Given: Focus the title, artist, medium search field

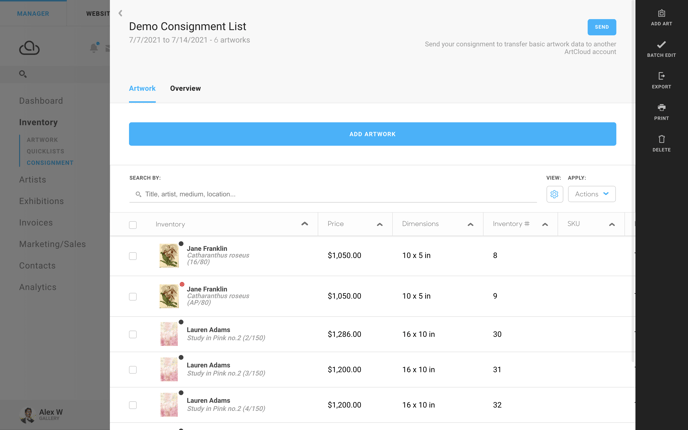Looking at the screenshot, I should 333,194.
